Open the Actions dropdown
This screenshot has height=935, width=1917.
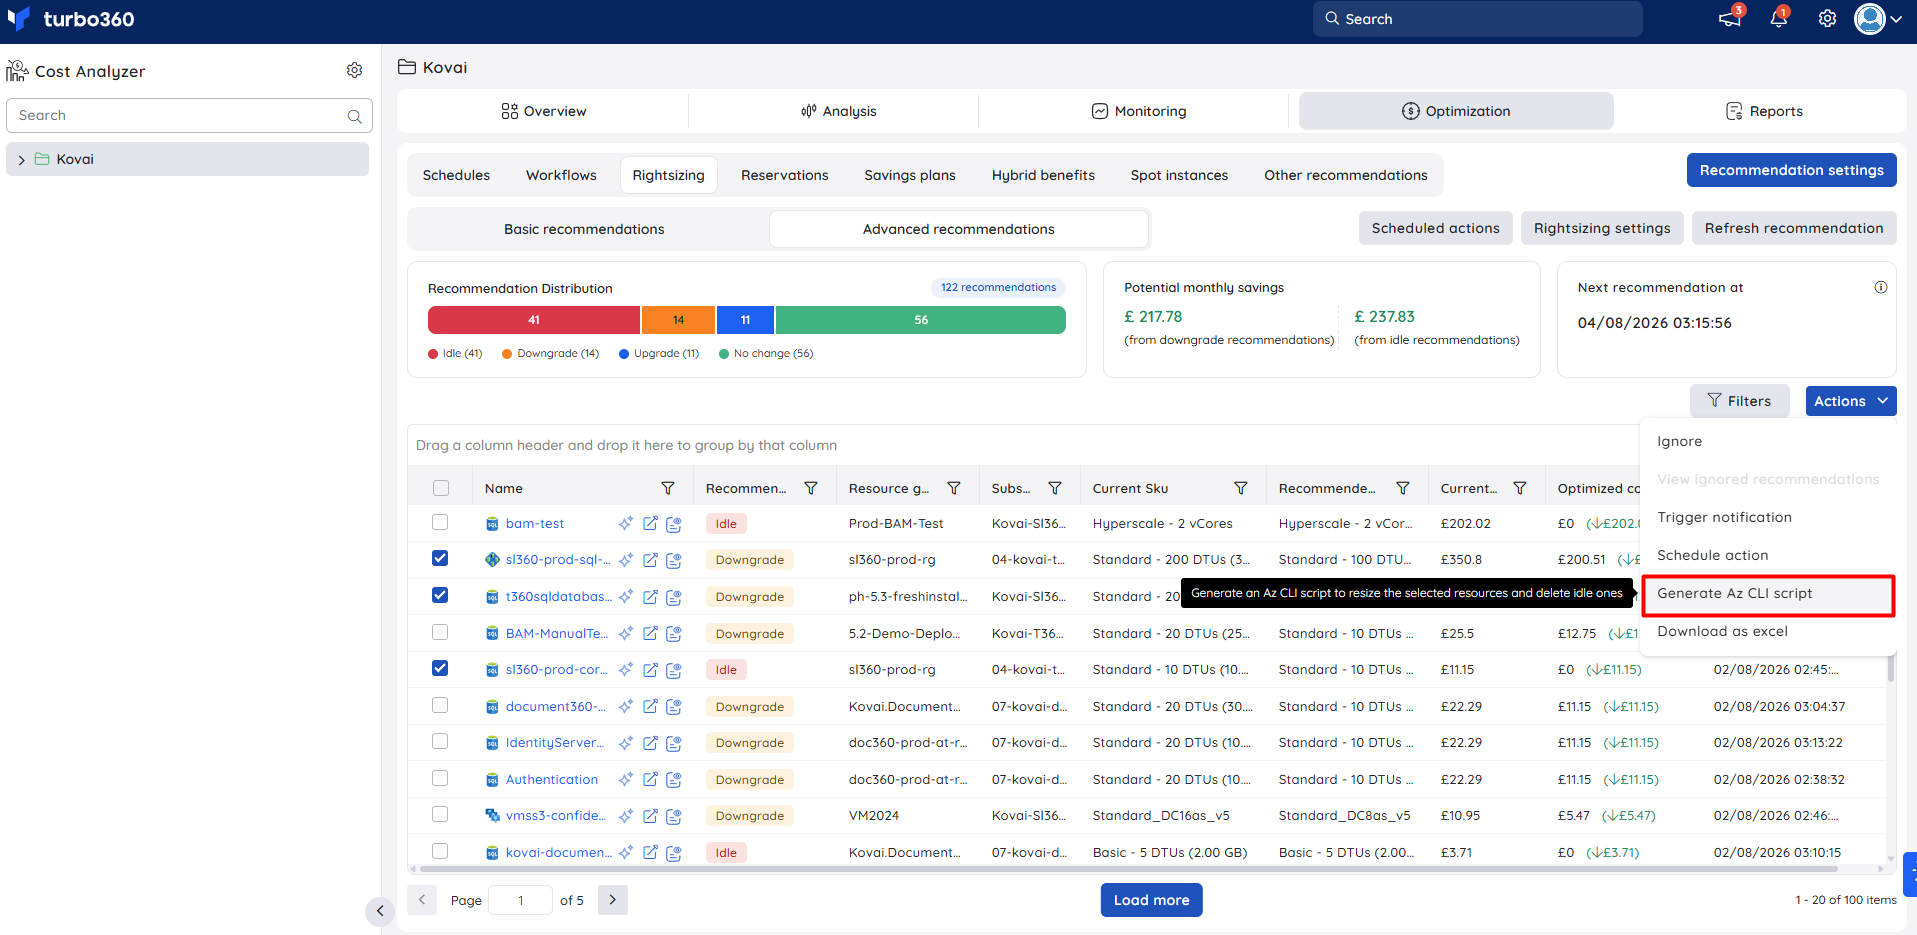[x=1851, y=401]
